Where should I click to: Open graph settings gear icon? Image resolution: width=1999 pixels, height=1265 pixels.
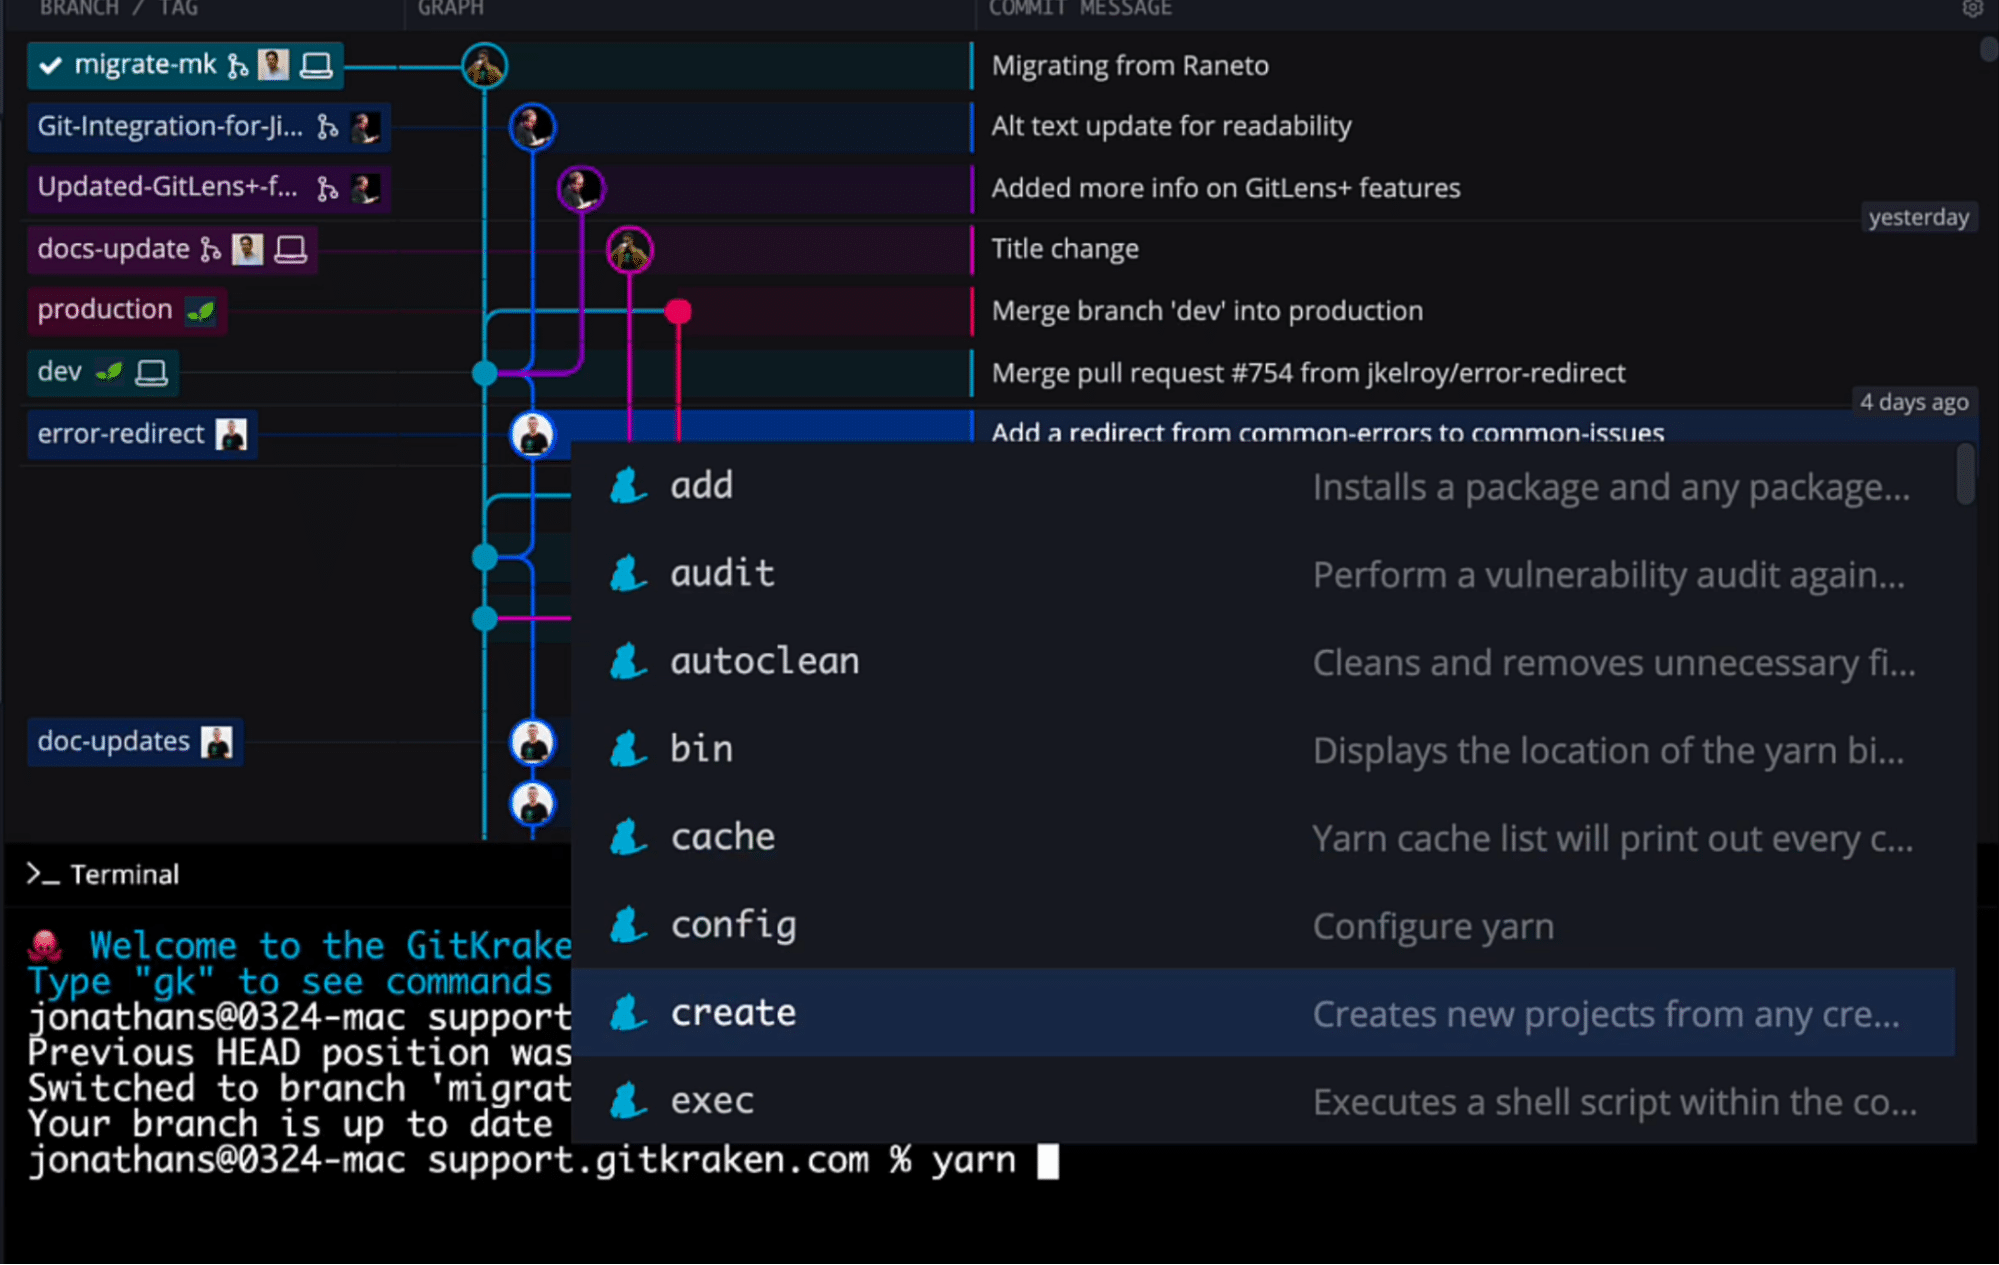1973,9
